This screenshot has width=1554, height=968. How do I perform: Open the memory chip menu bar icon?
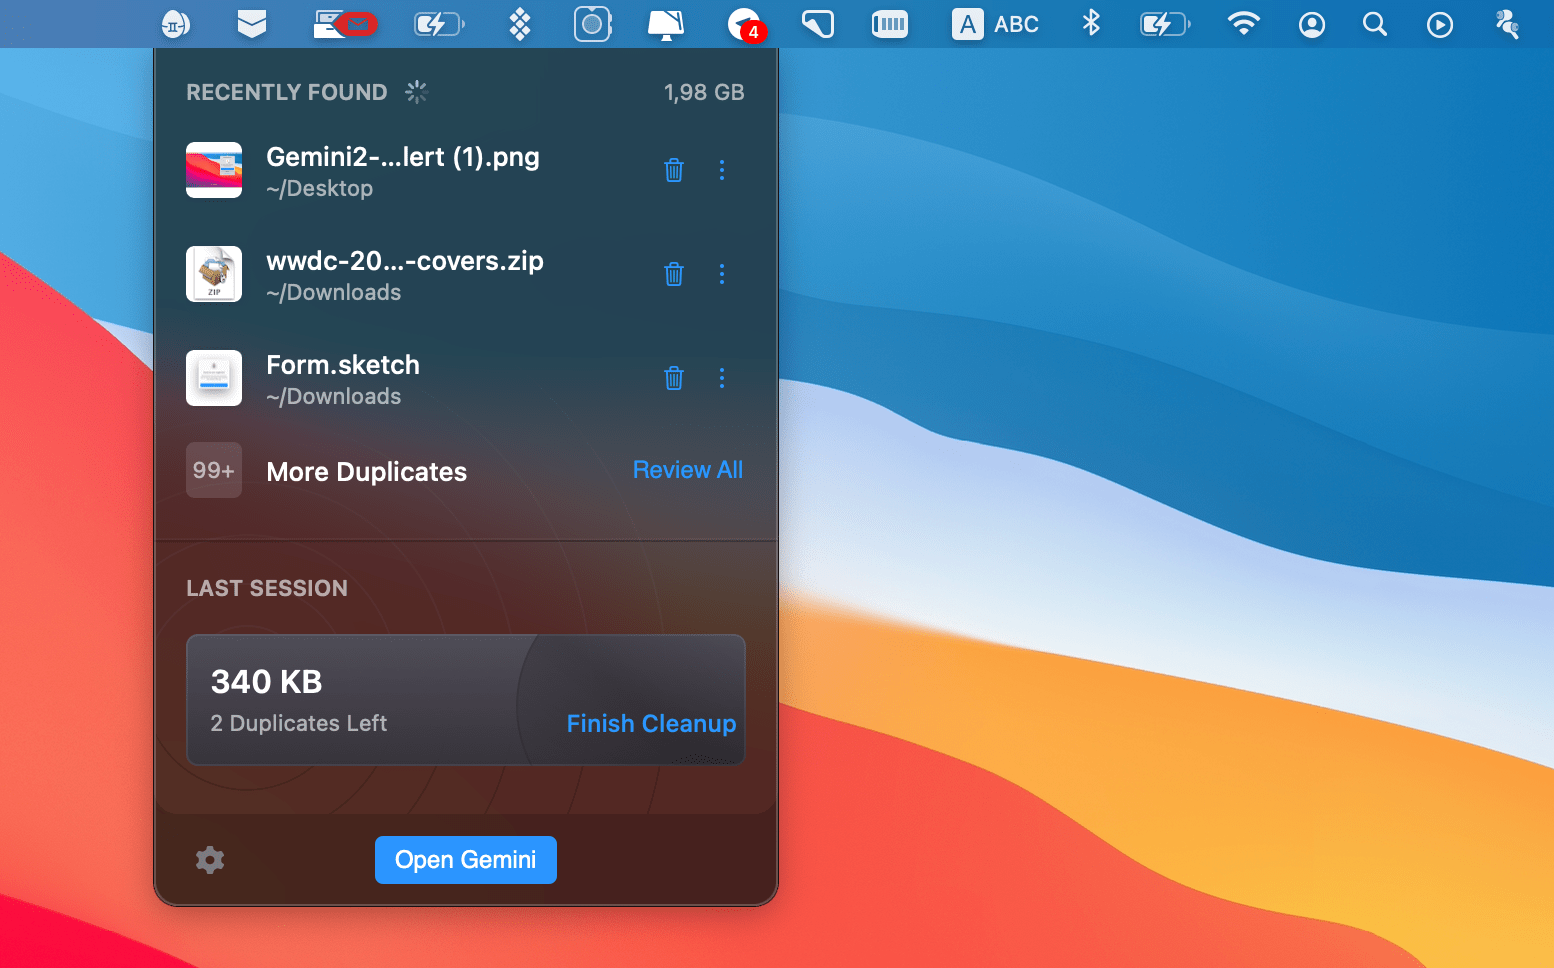tap(890, 24)
